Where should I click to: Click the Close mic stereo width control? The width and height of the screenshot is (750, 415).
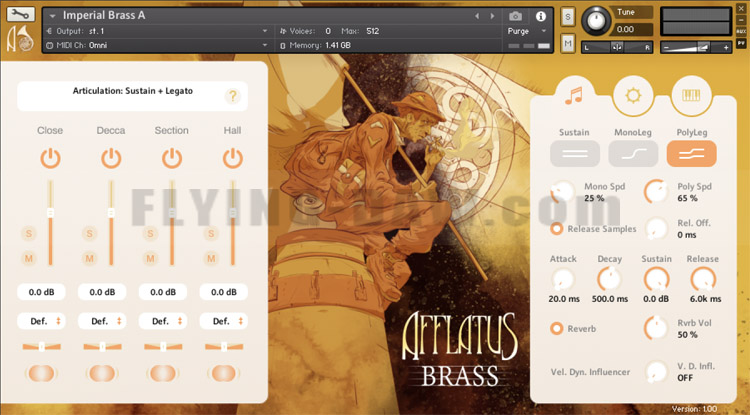pyautogui.click(x=42, y=373)
